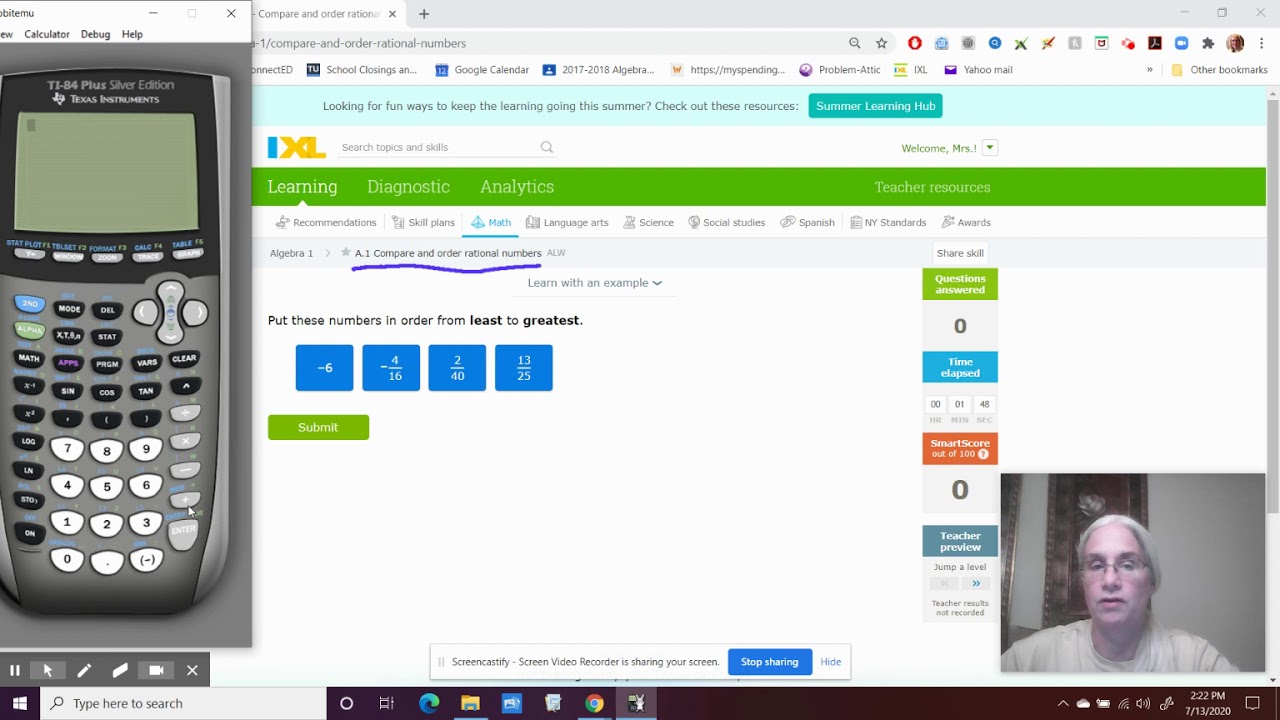
Task: Select the Screencastify pen tool
Action: [x=84, y=670]
